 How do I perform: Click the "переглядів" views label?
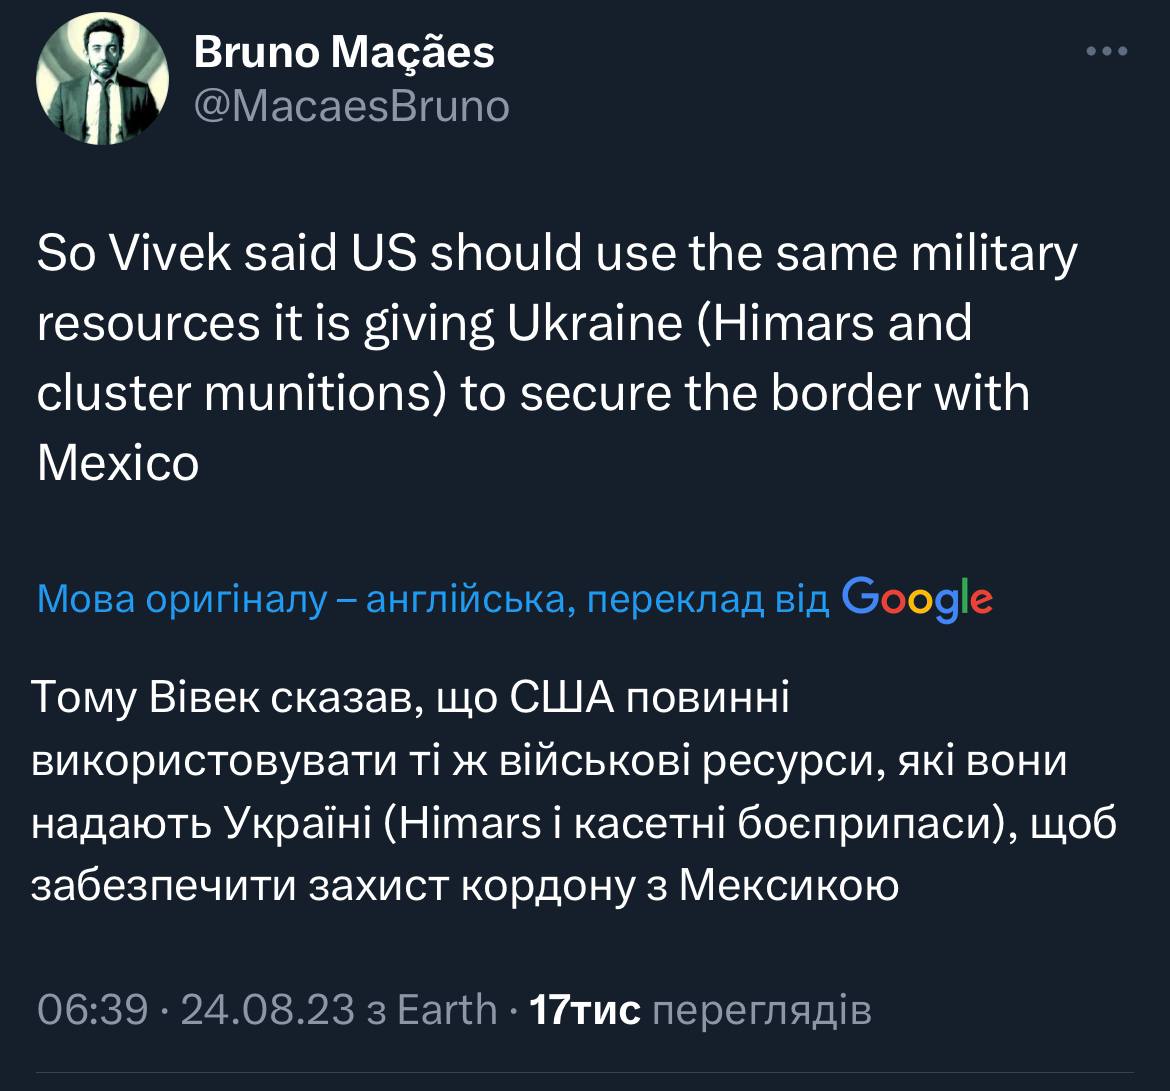point(761,1009)
